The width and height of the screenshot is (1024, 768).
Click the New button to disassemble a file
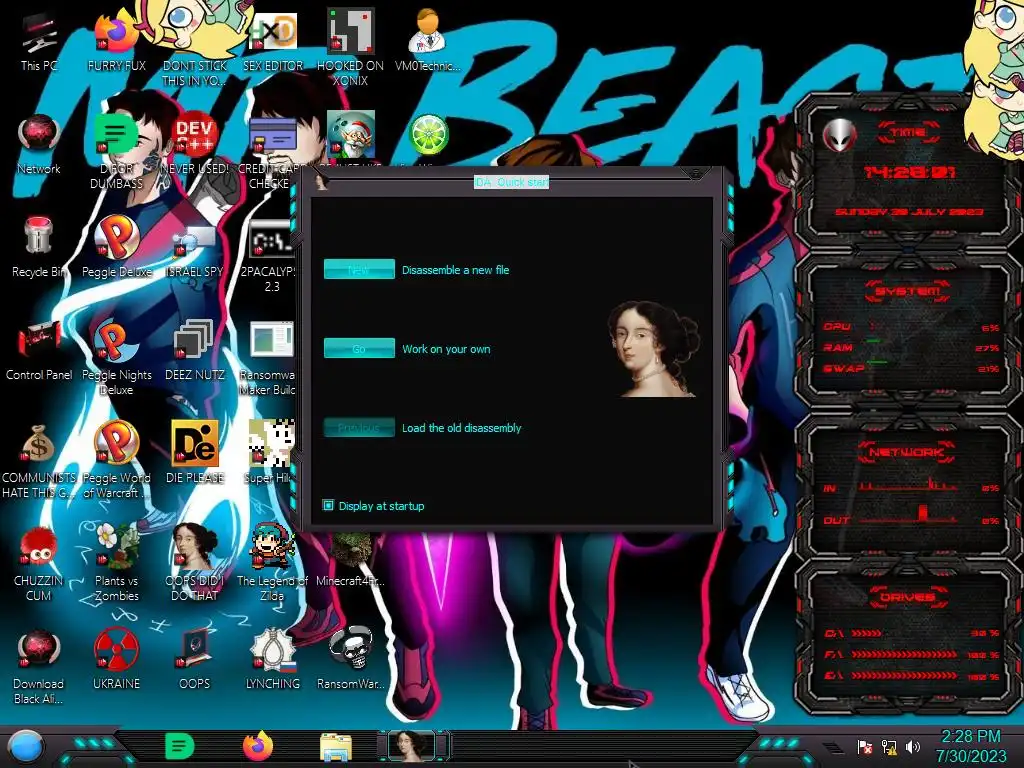pos(359,269)
